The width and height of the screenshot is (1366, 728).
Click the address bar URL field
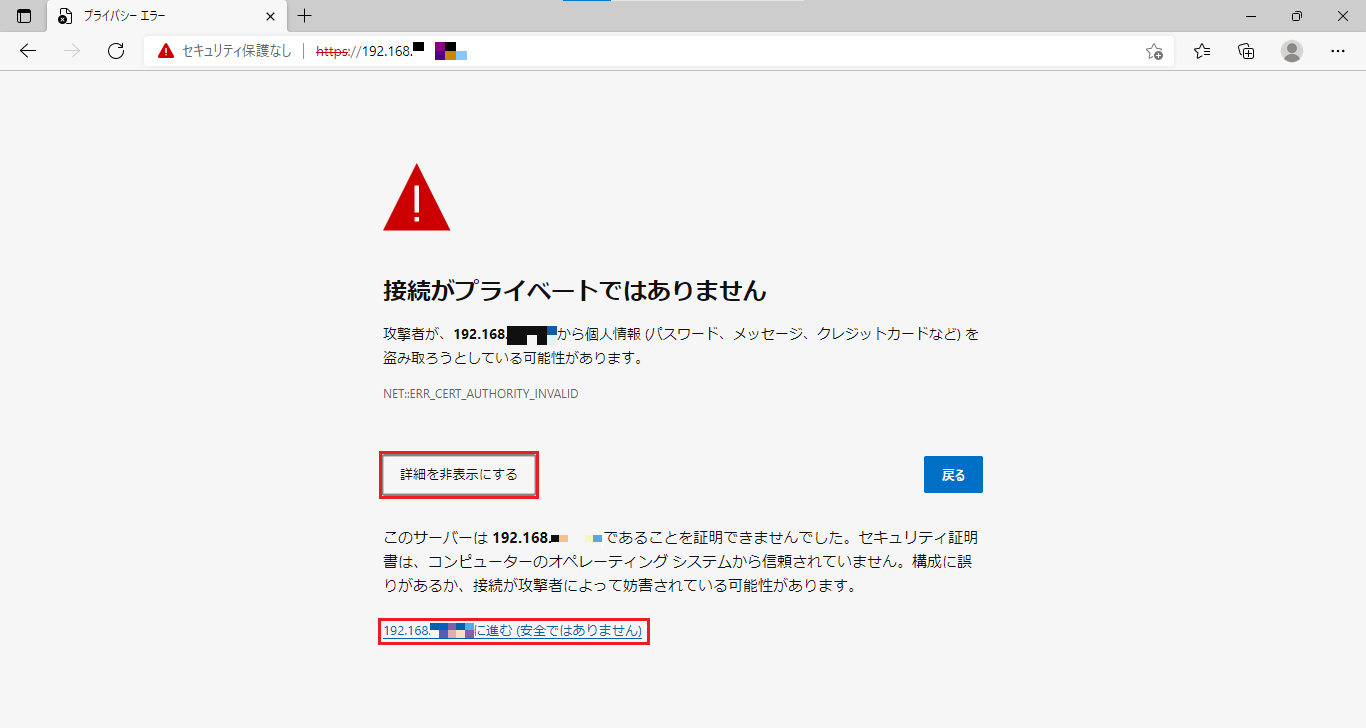[700, 51]
